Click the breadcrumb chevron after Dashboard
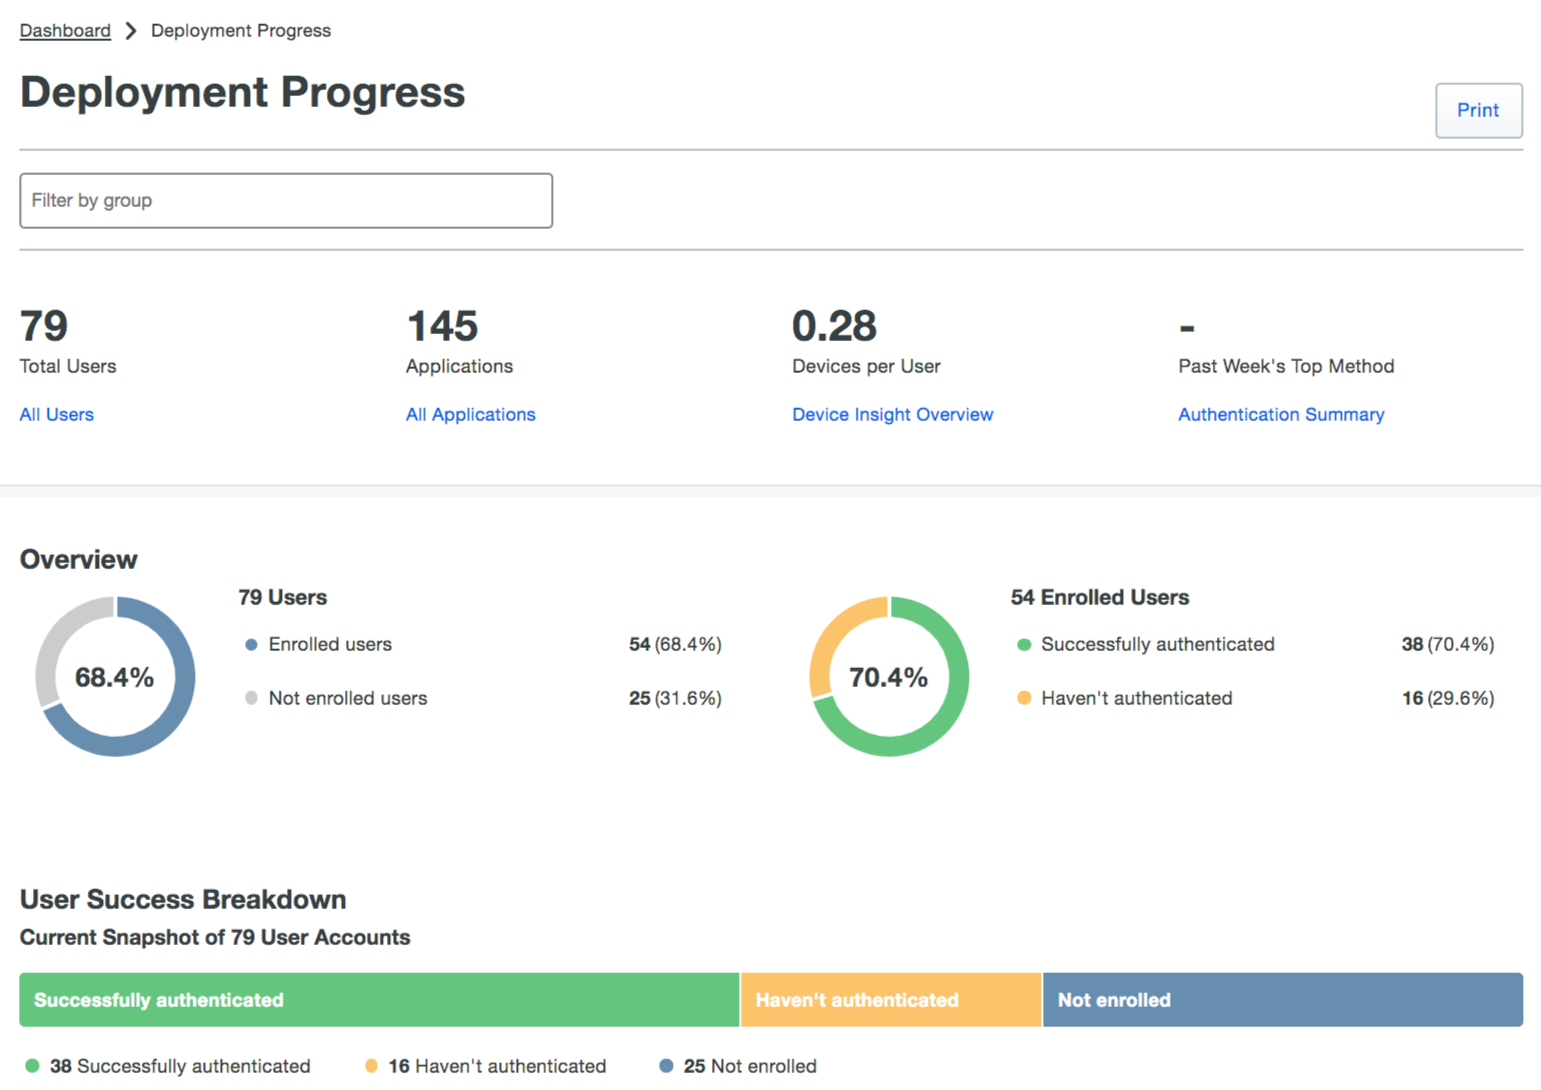 (131, 31)
